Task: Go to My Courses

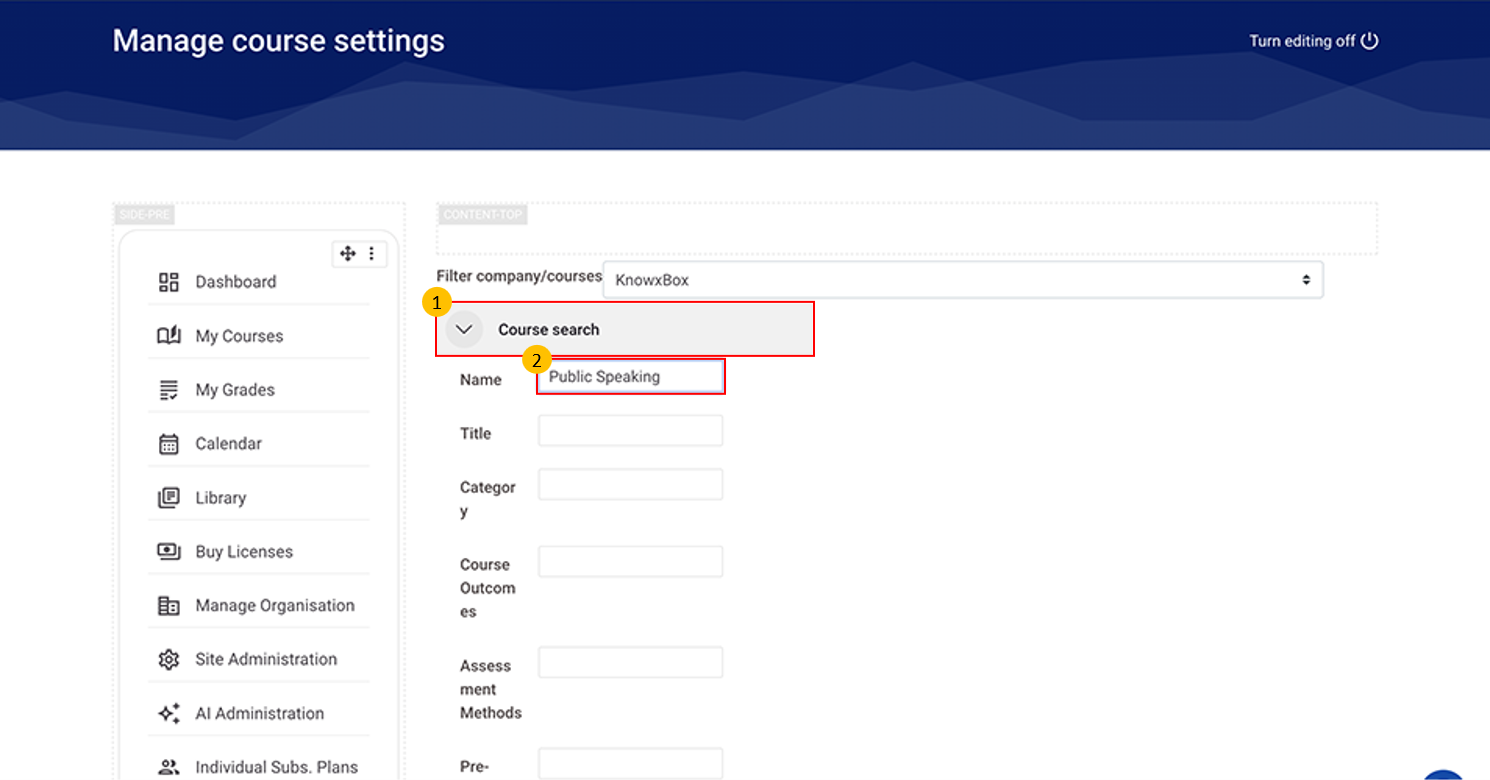Action: [x=239, y=336]
